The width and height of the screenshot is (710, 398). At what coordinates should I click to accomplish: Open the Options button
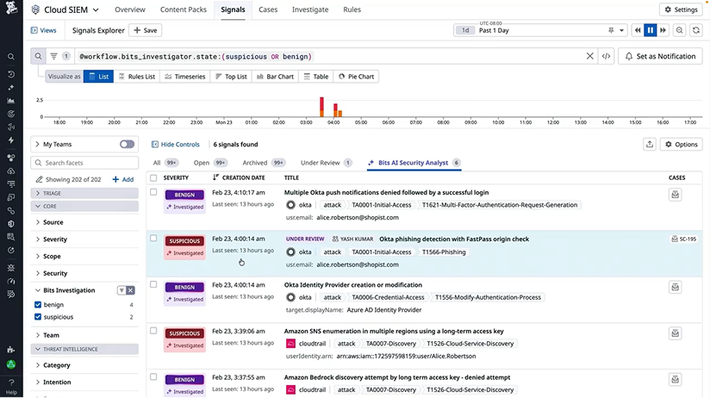(x=681, y=144)
